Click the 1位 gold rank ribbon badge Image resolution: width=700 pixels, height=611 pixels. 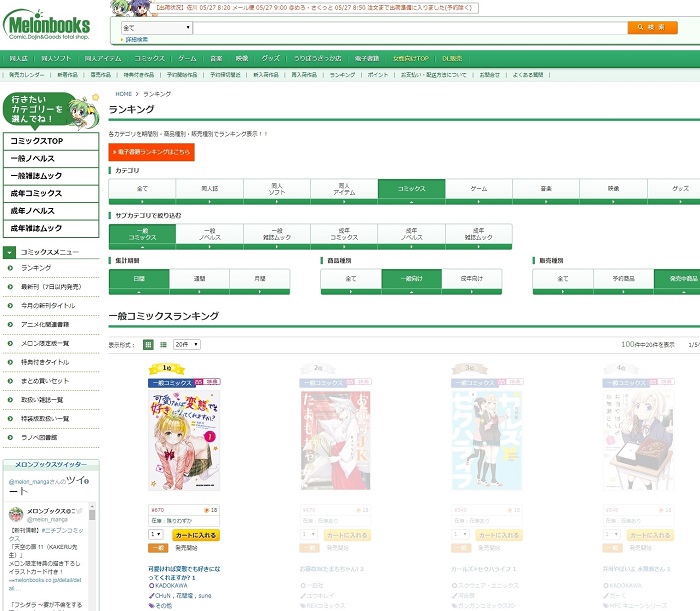(x=167, y=368)
